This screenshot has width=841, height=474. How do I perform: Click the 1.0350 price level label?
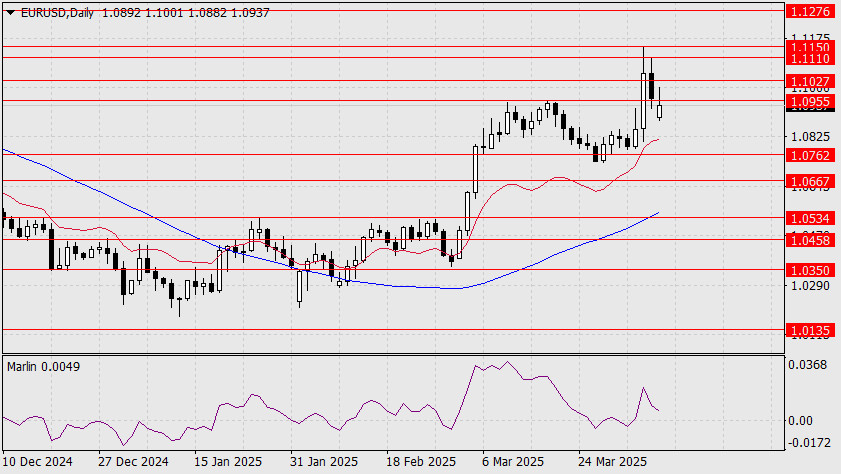810,270
